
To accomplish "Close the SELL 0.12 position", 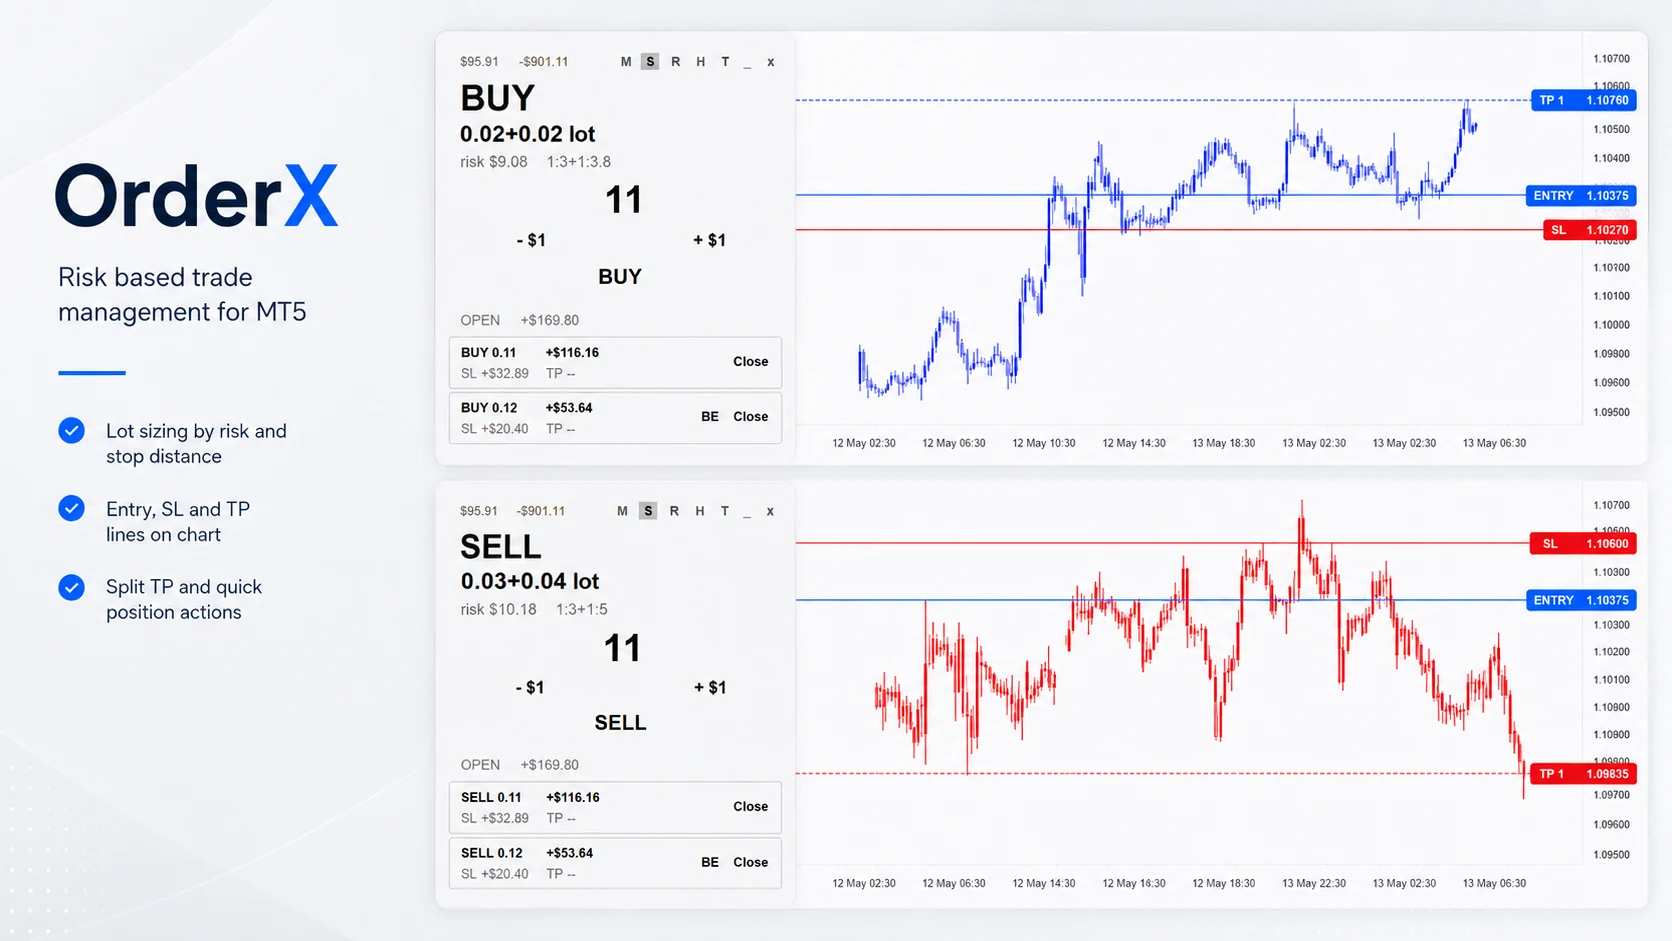I will 750,862.
